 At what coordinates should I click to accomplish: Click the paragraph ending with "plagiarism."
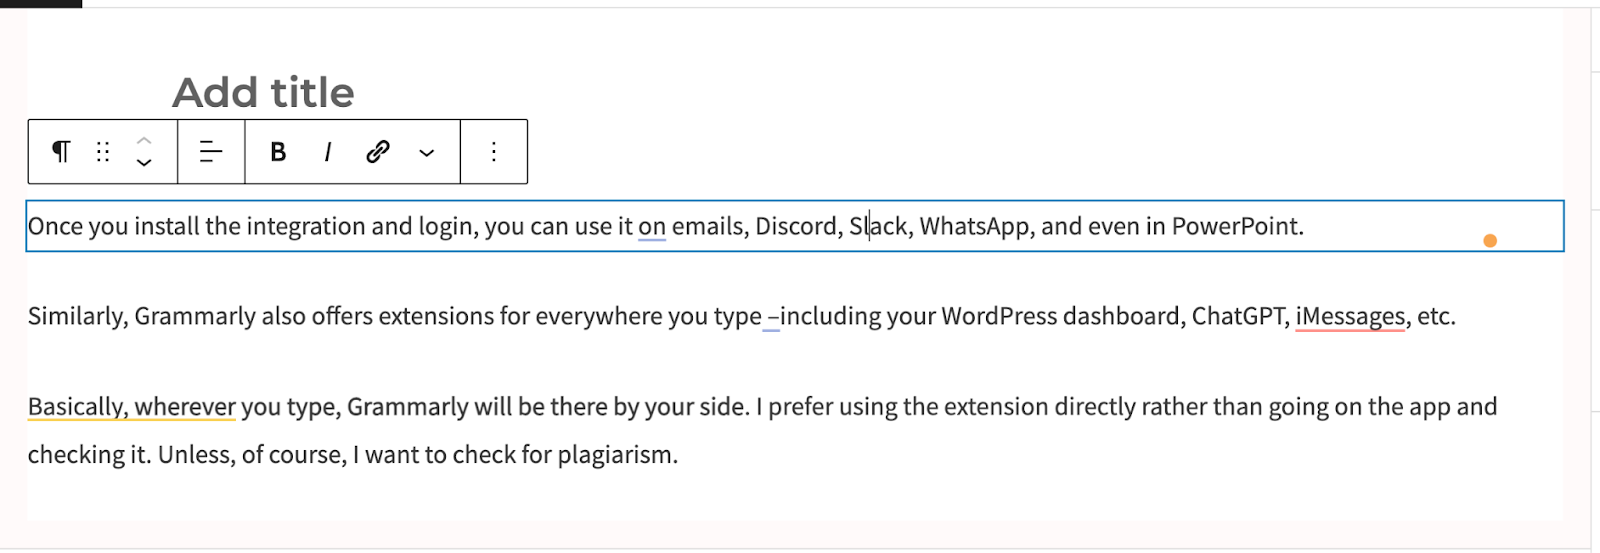point(762,431)
